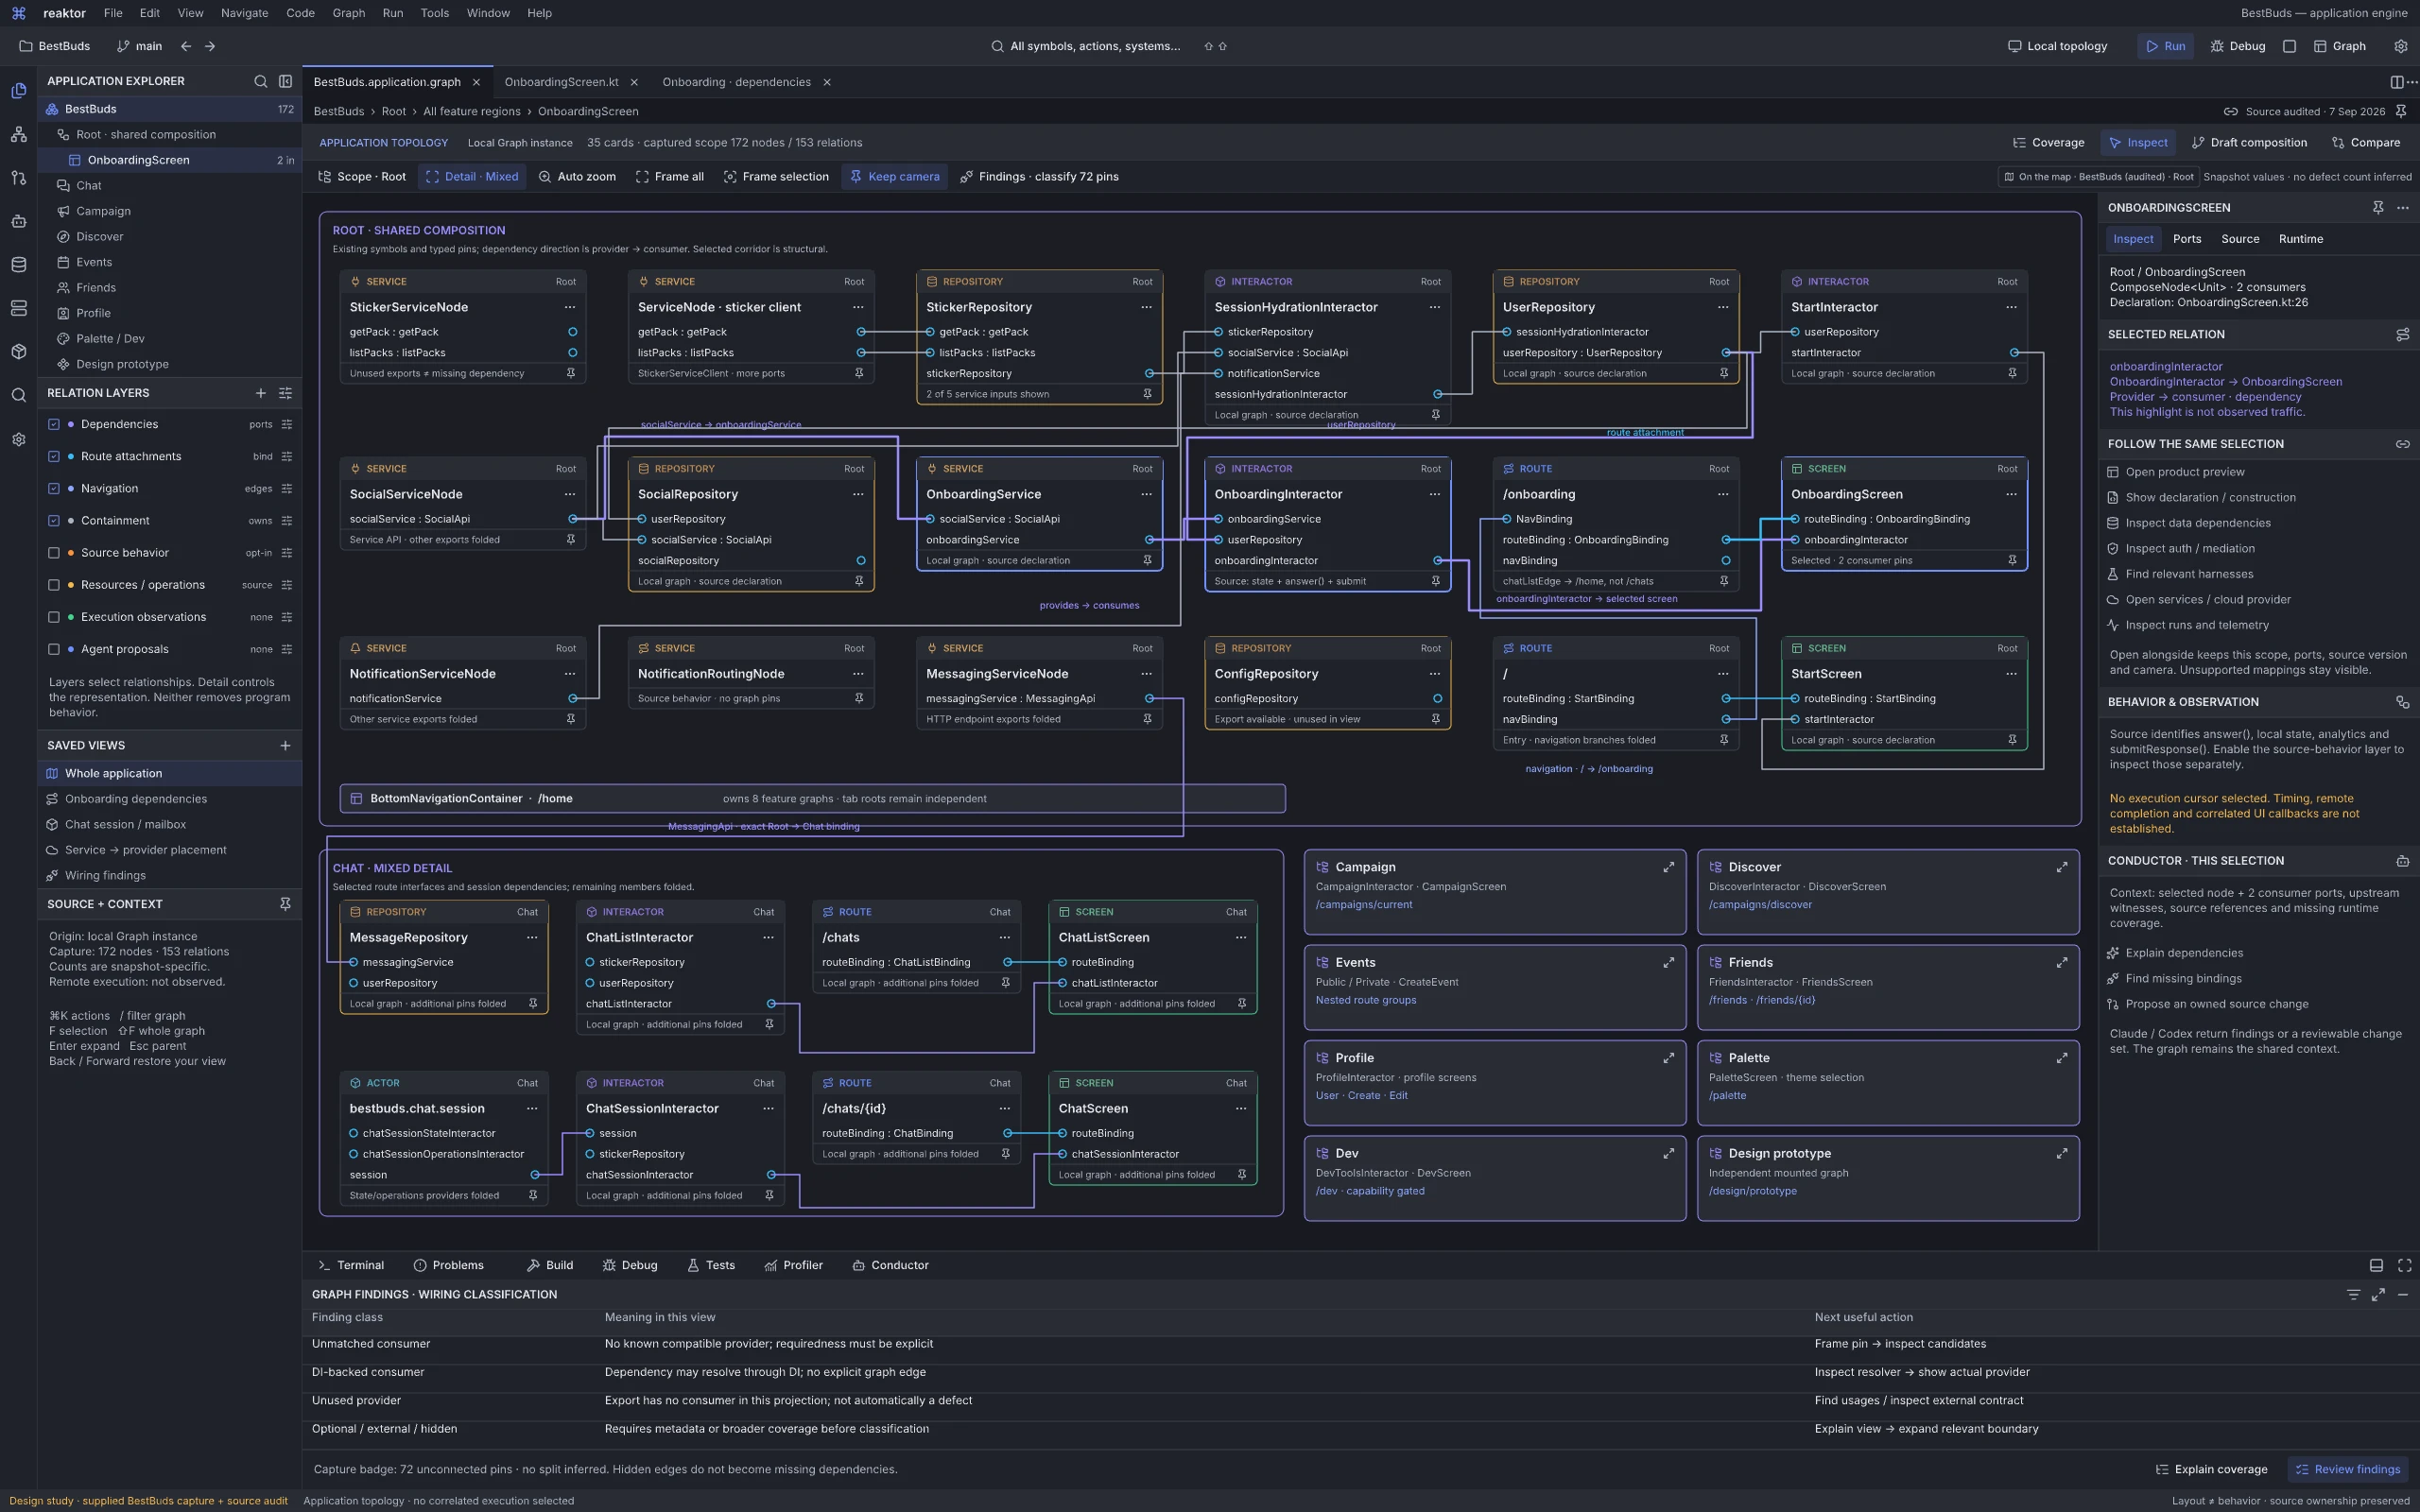
Task: Enable the Agent proposals layer checkbox
Action: [x=54, y=649]
